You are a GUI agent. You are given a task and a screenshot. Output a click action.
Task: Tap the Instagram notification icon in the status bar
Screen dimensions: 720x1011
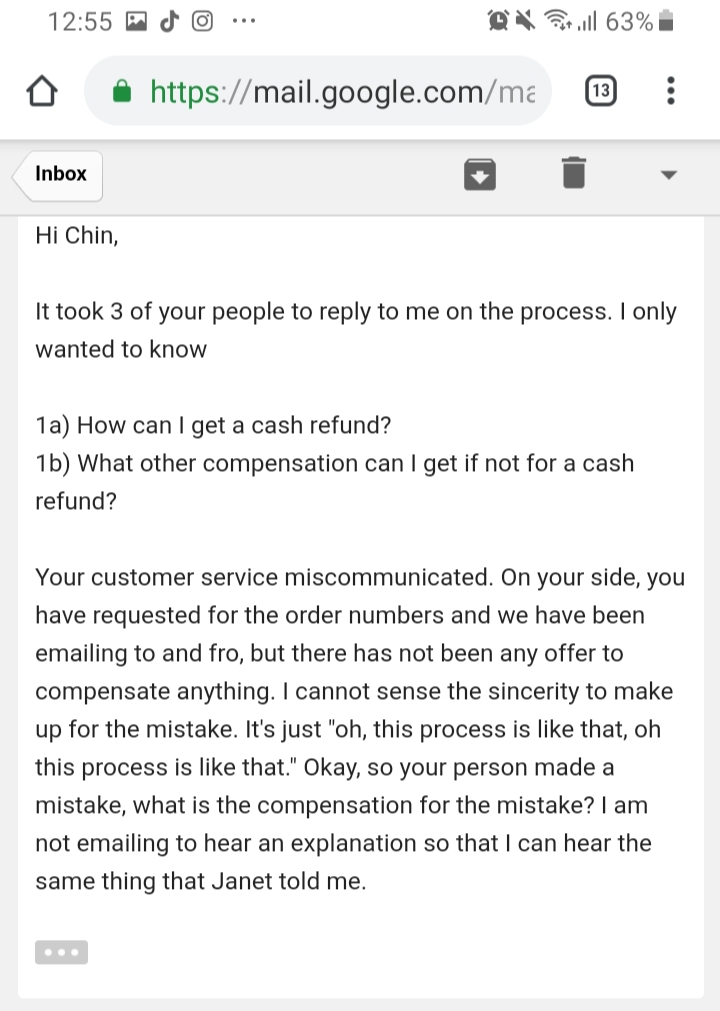pos(202,21)
